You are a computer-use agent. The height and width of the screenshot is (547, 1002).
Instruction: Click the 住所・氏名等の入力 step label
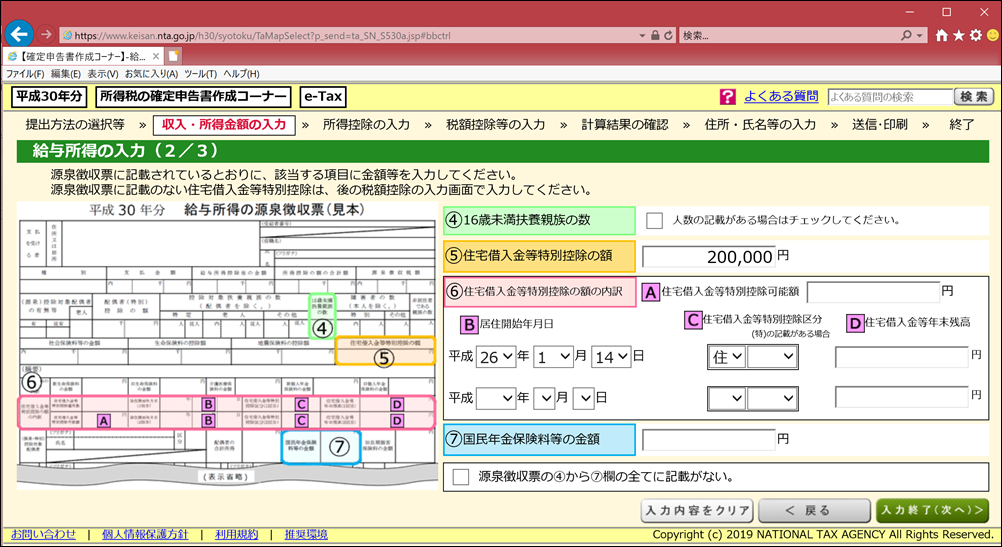[760, 125]
